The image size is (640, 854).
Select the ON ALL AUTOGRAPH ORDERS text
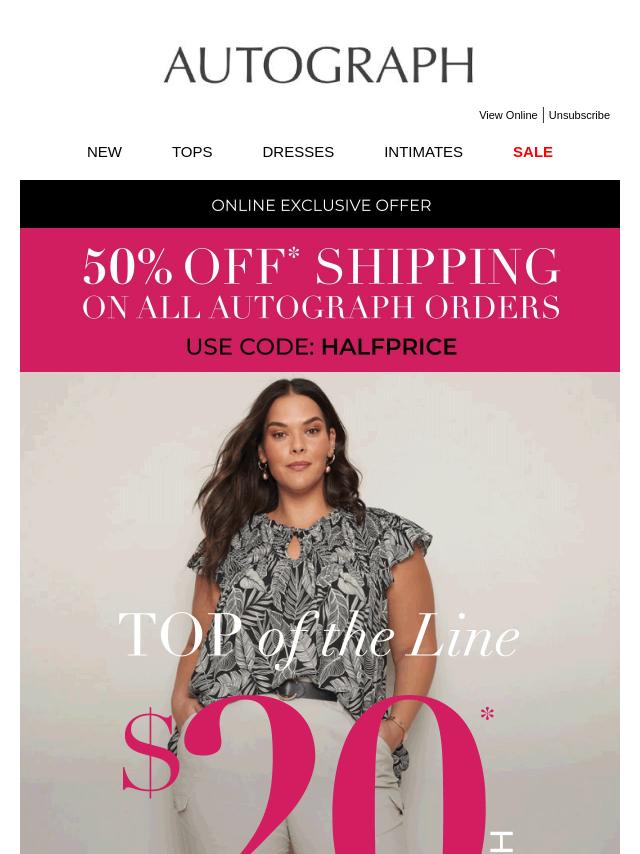pos(321,307)
